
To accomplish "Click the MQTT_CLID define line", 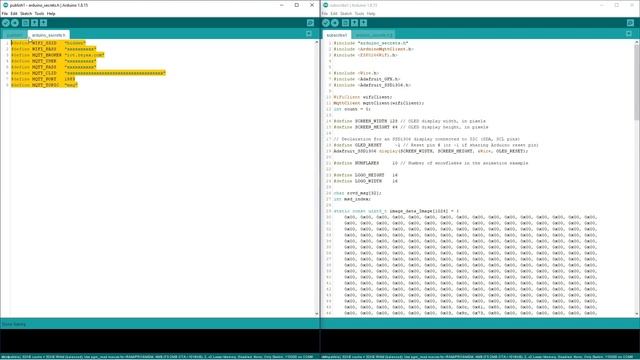I will click(88, 73).
